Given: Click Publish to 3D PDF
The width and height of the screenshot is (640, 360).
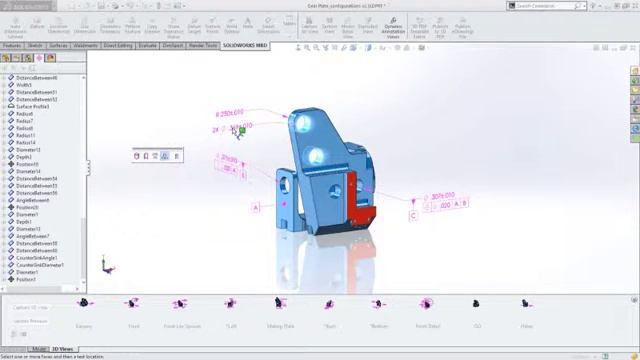Looking at the screenshot, I should (x=440, y=28).
